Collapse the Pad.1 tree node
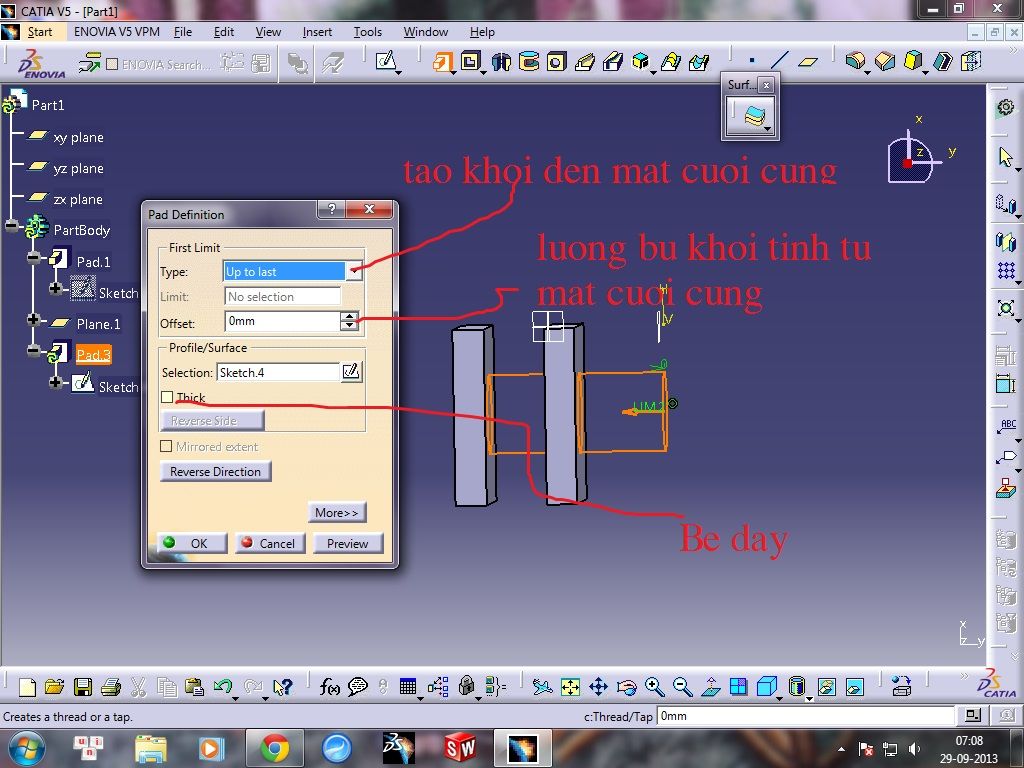This screenshot has width=1024, height=768. (x=33, y=258)
